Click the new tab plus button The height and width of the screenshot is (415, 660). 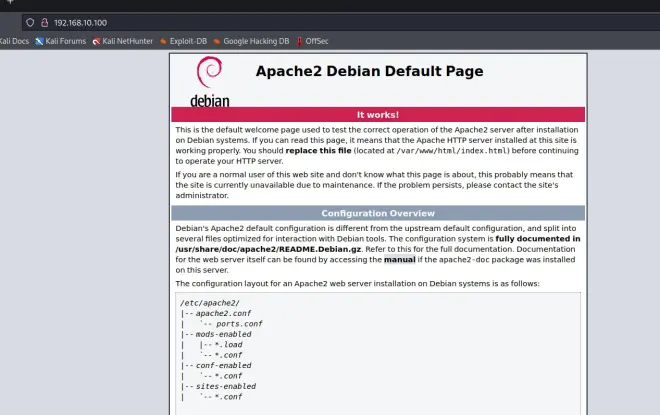pyautogui.click(x=10, y=2)
